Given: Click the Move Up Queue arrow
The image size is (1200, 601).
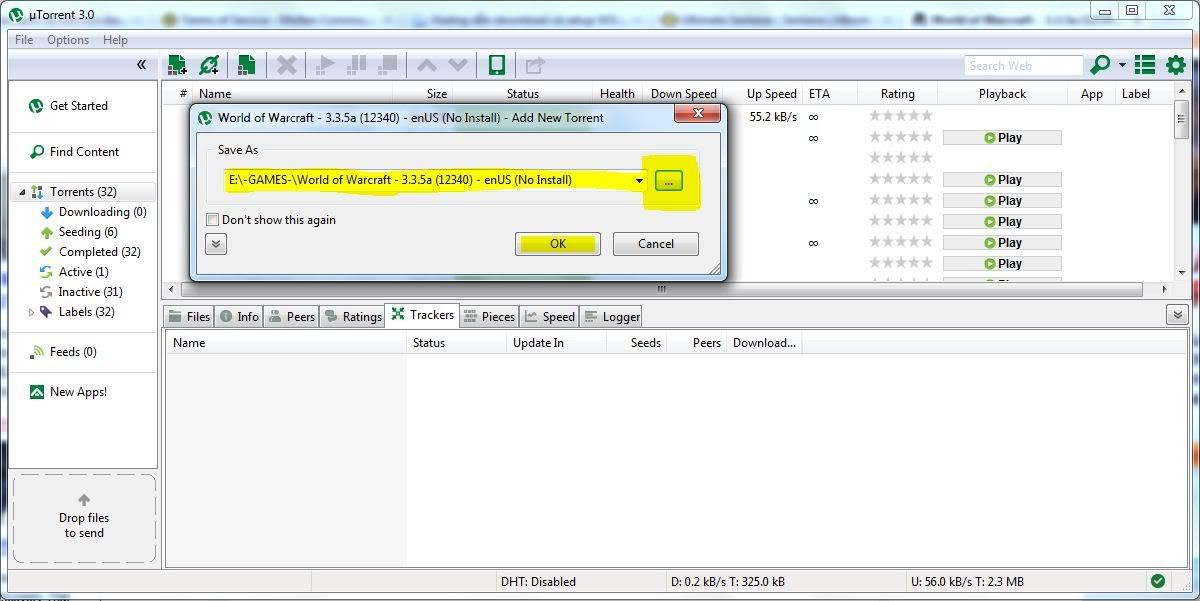Looking at the screenshot, I should (x=427, y=65).
